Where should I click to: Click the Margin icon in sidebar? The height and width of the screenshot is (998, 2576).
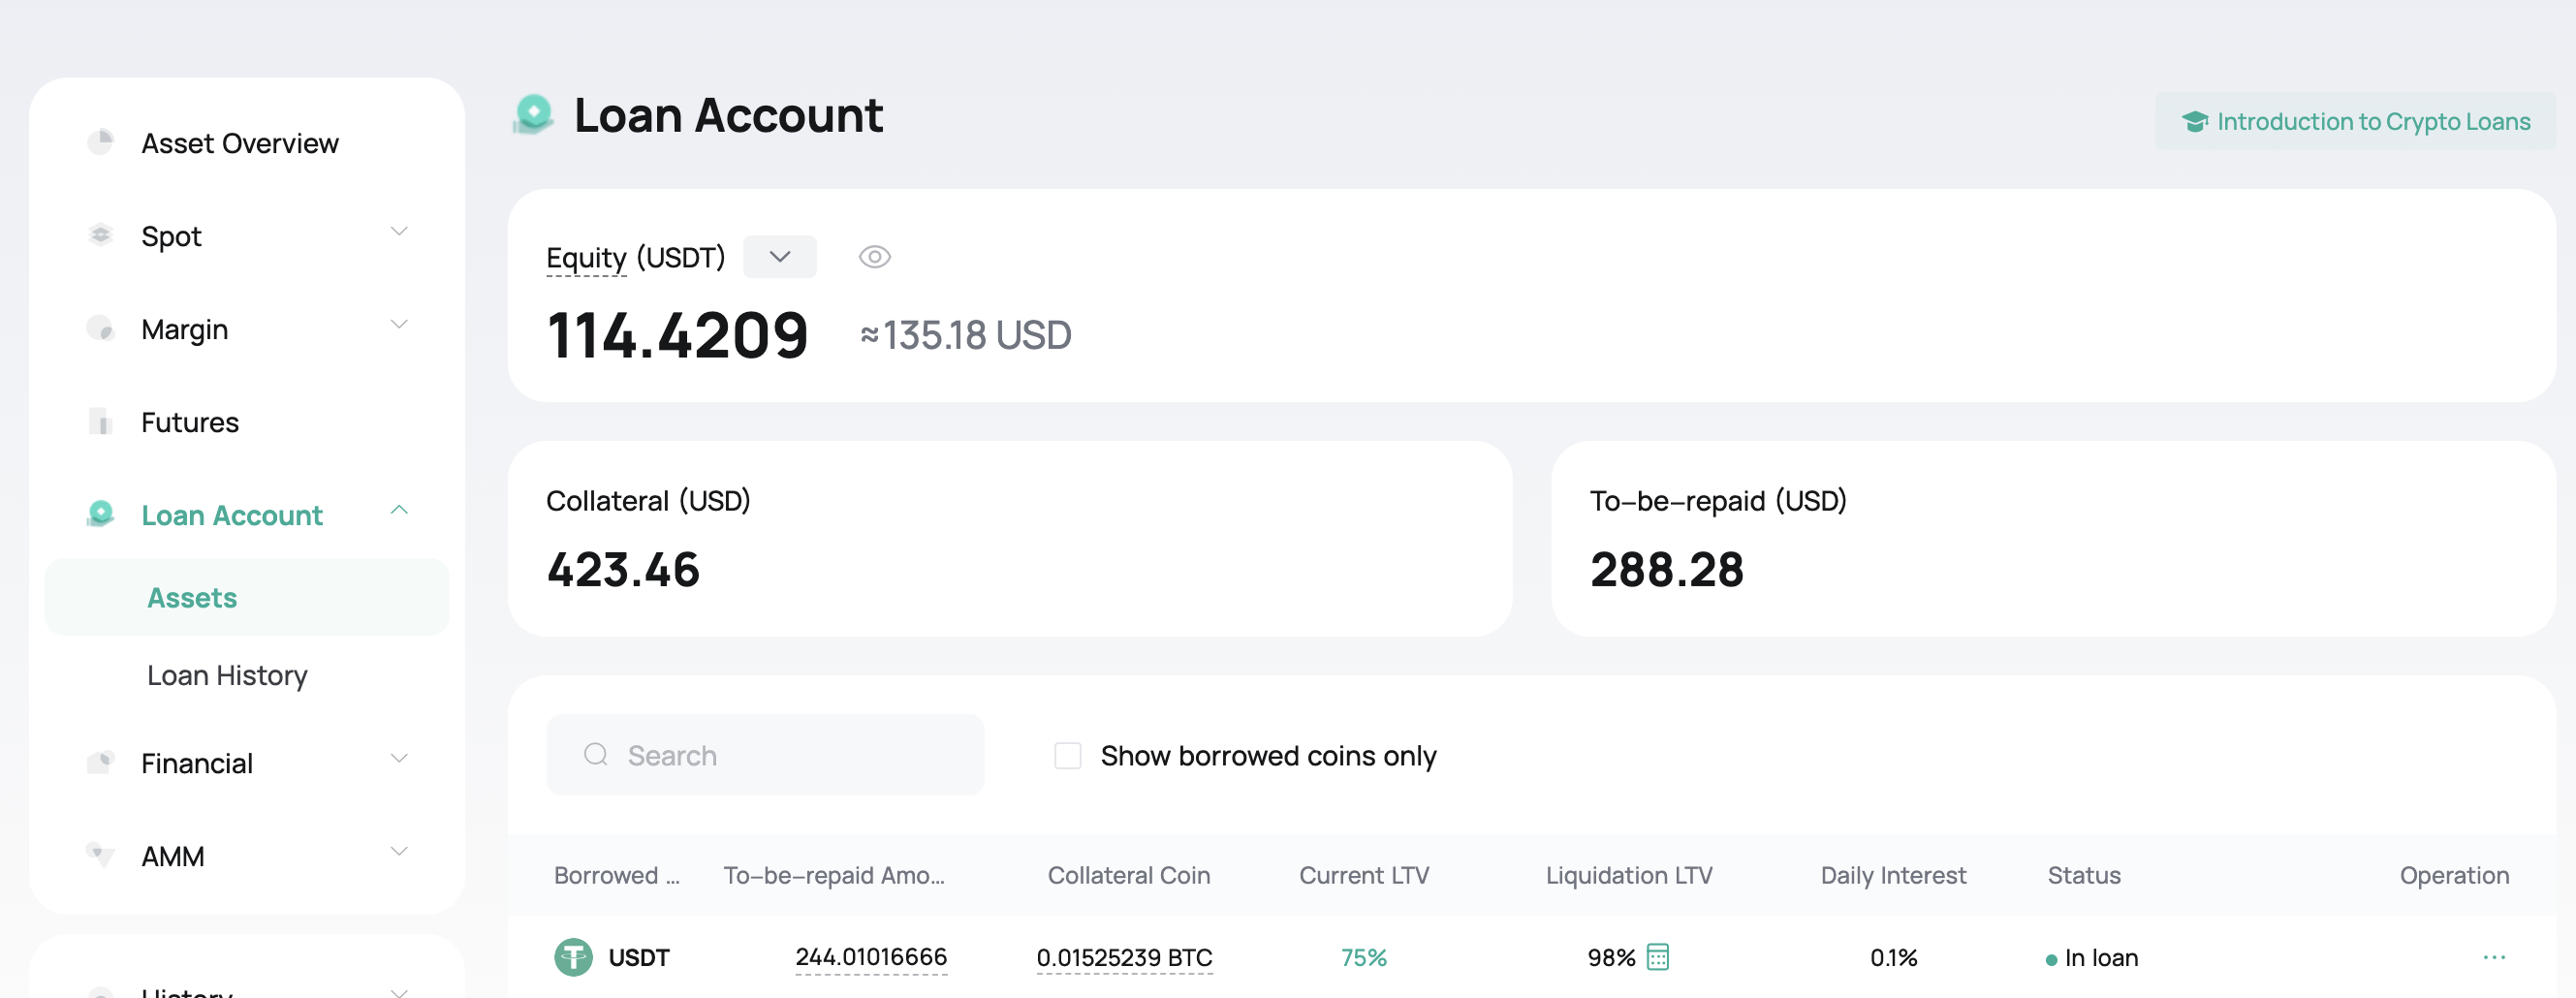click(x=100, y=328)
